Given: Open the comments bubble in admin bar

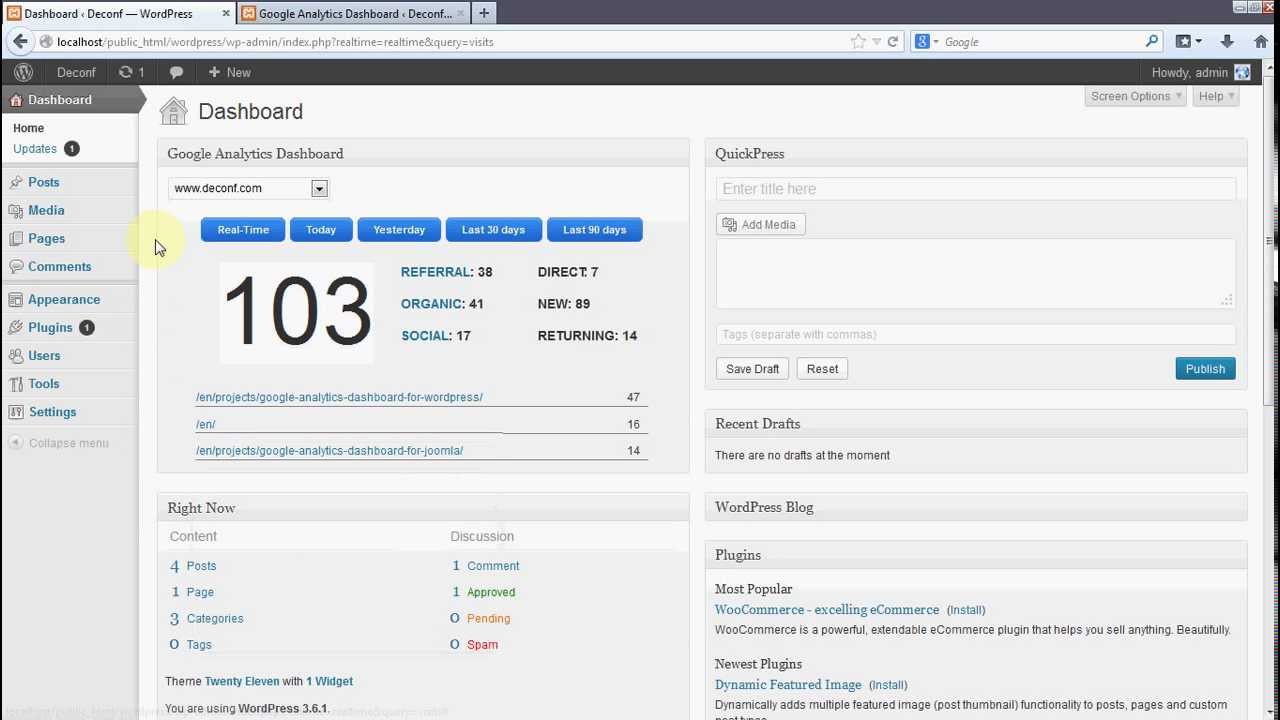Looking at the screenshot, I should (x=176, y=72).
